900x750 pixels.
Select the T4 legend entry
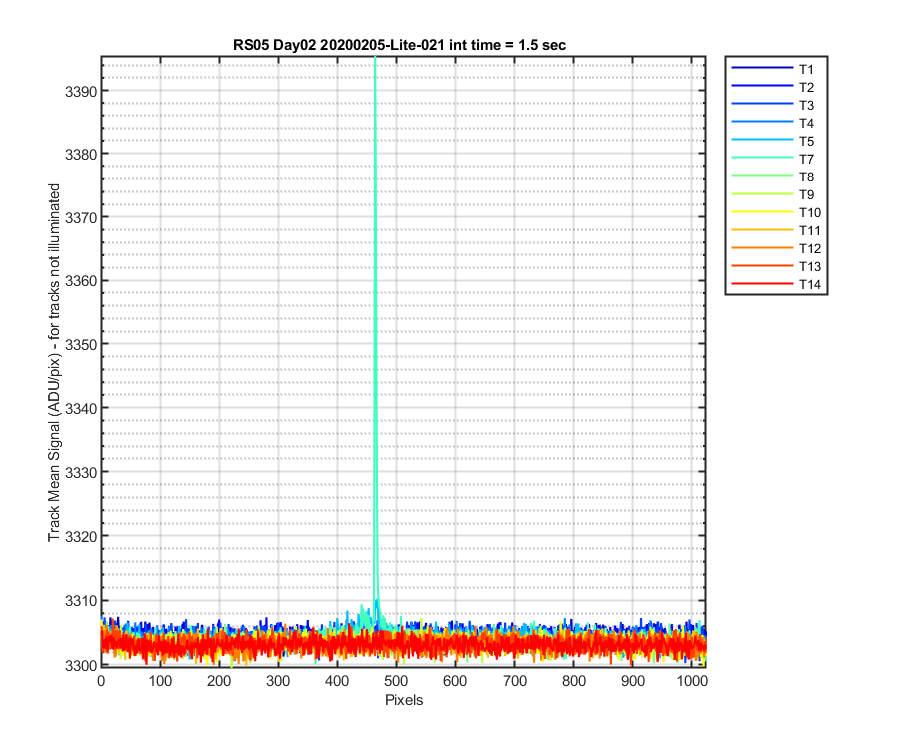[773, 123]
